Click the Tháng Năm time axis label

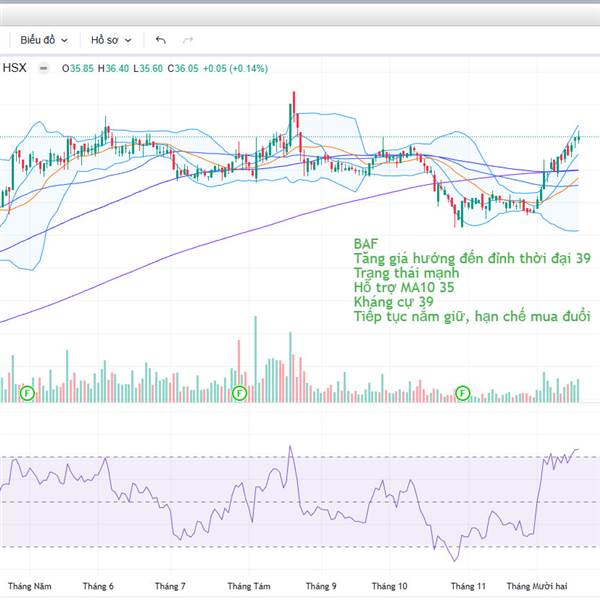[x=29, y=586]
